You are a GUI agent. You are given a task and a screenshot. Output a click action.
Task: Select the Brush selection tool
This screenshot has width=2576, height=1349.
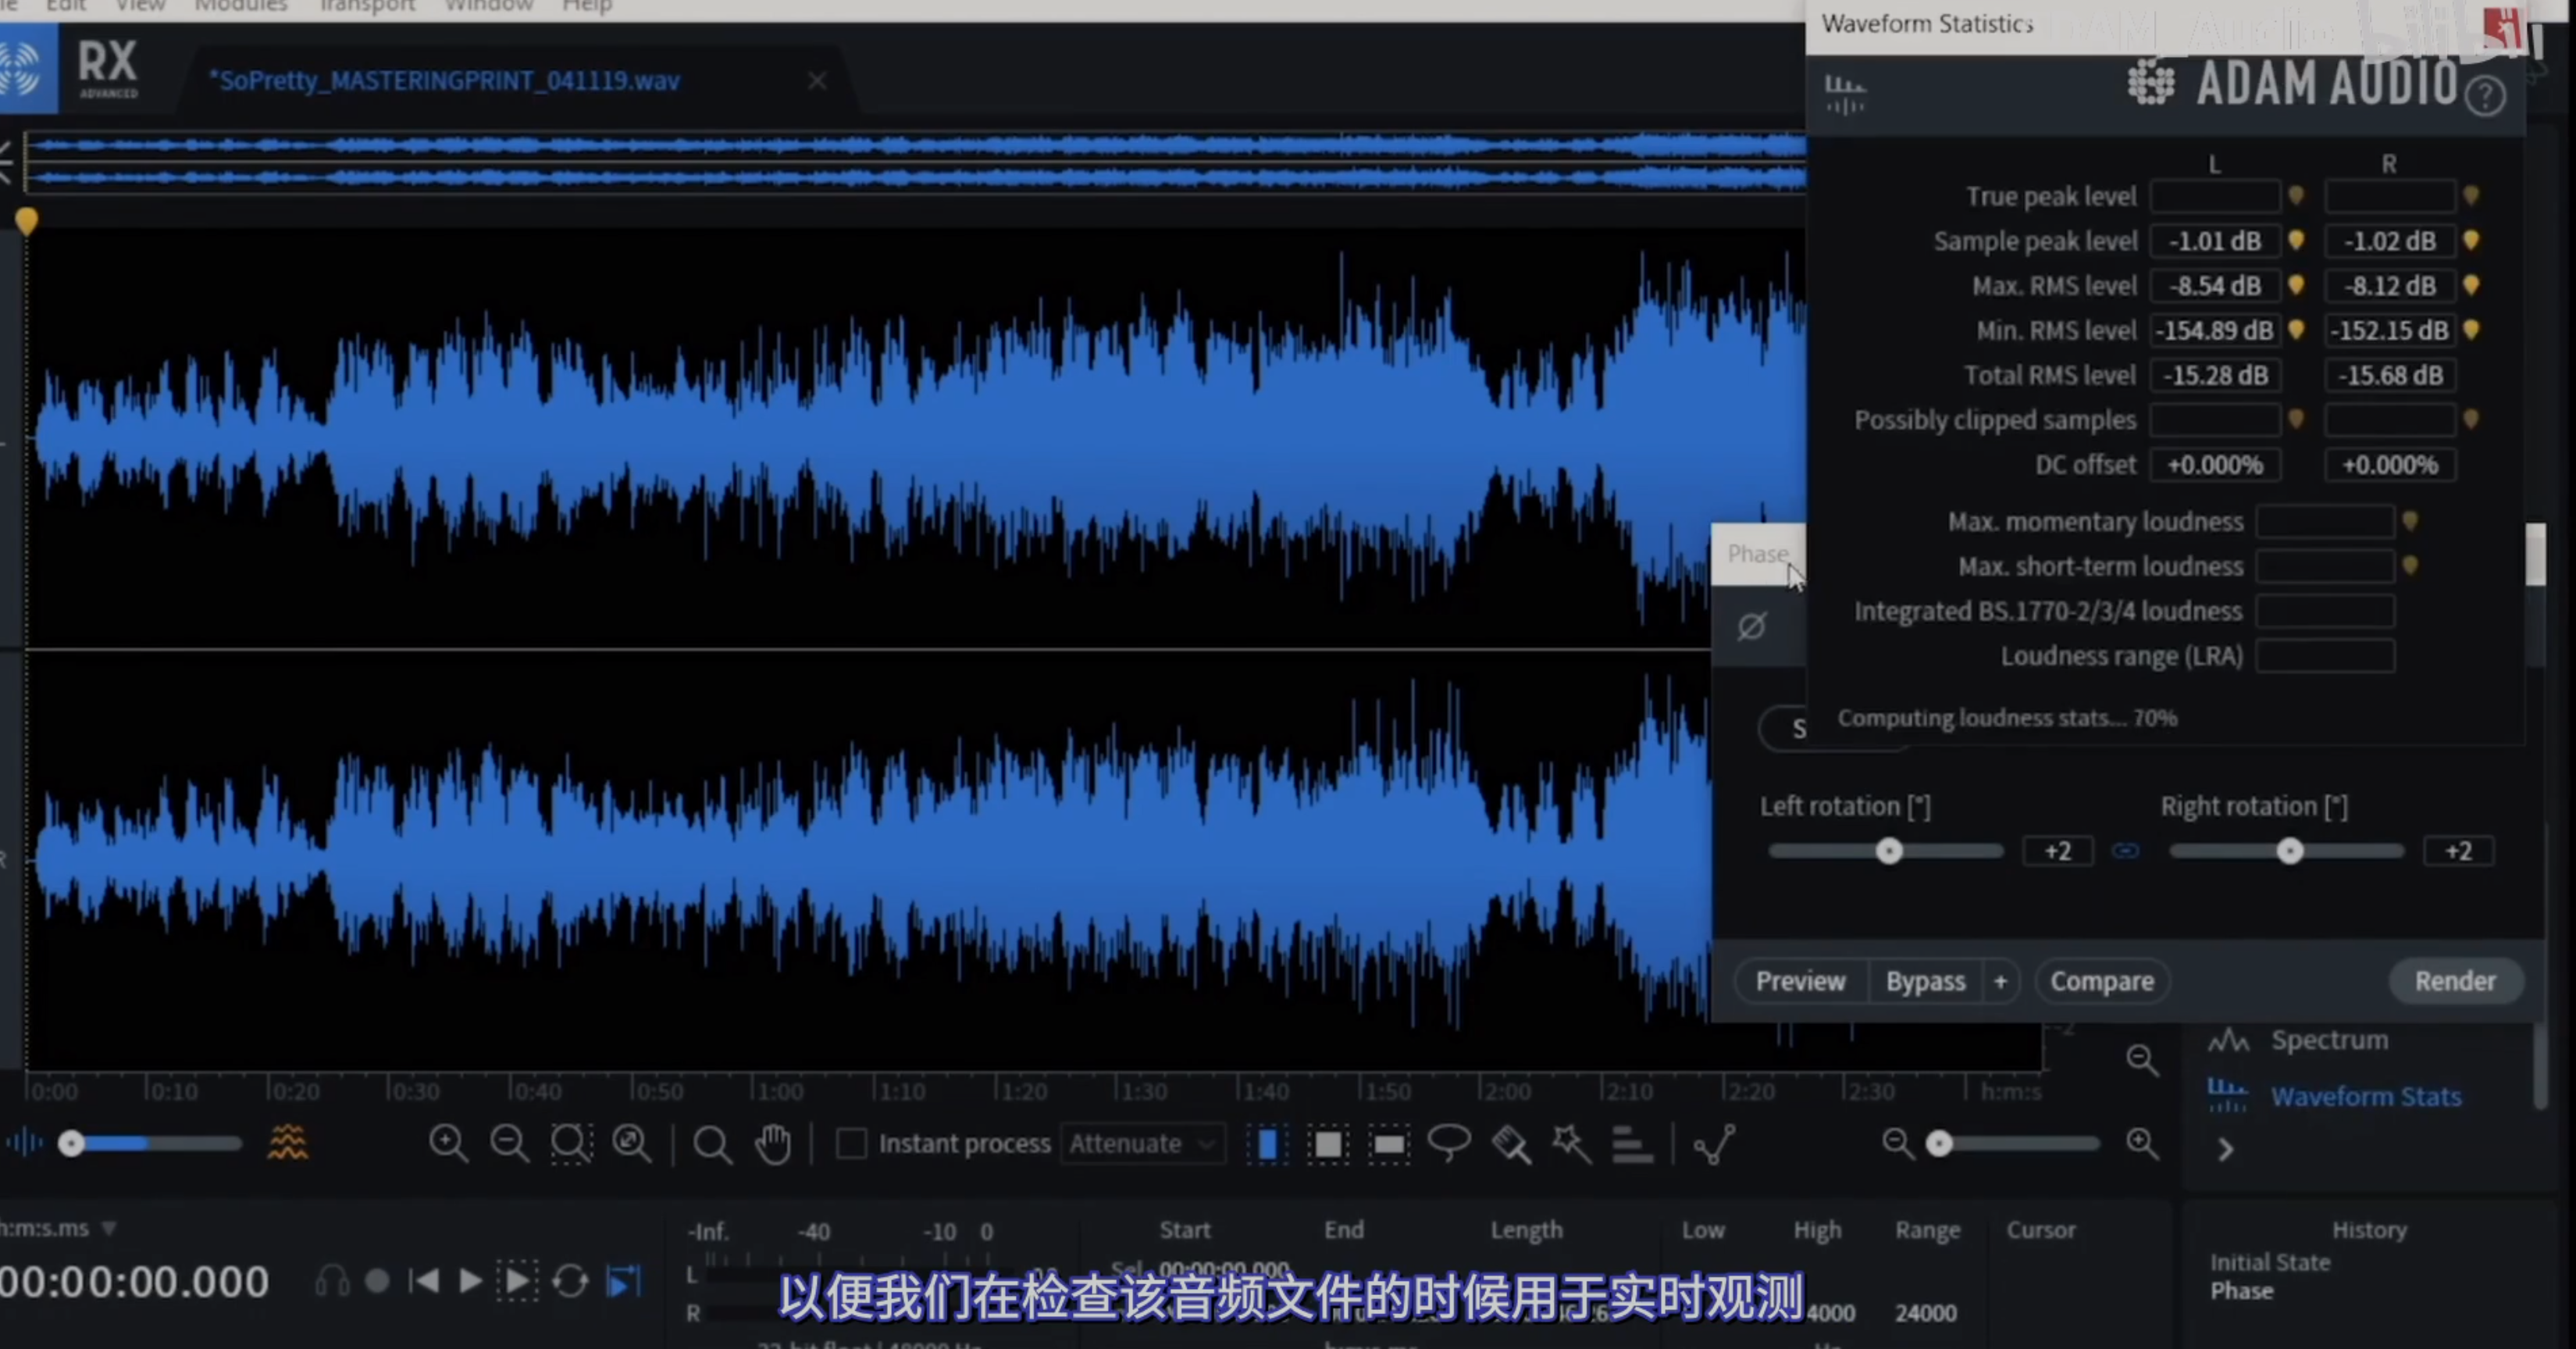click(1510, 1143)
